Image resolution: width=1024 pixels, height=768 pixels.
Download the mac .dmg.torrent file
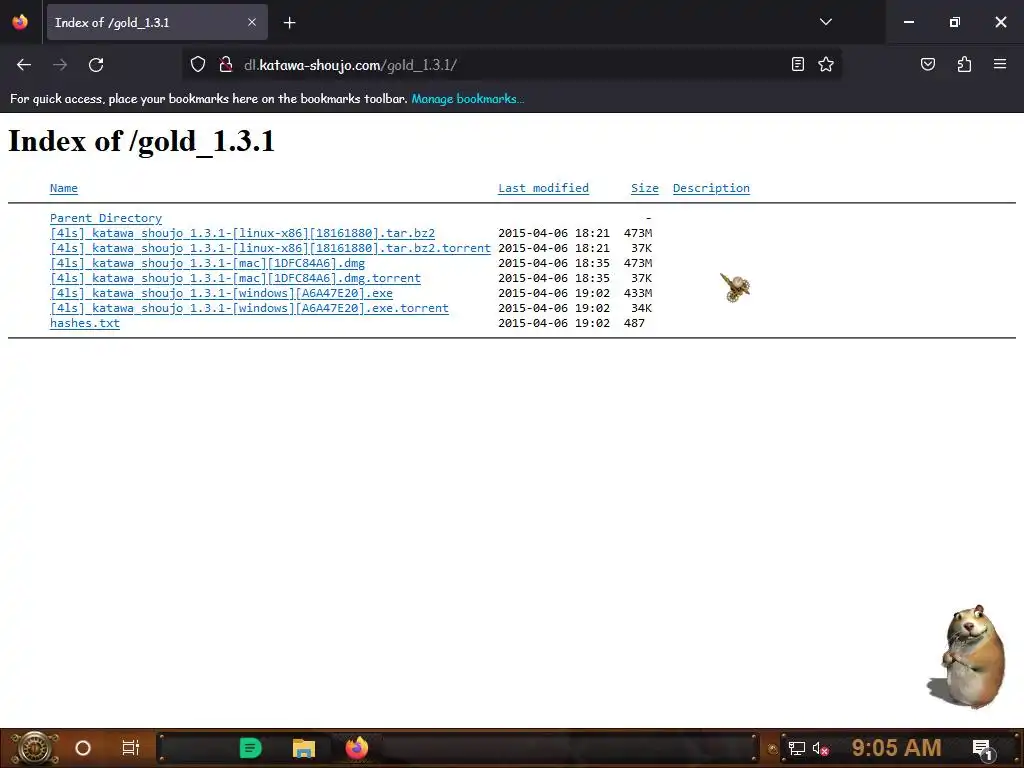coord(235,278)
